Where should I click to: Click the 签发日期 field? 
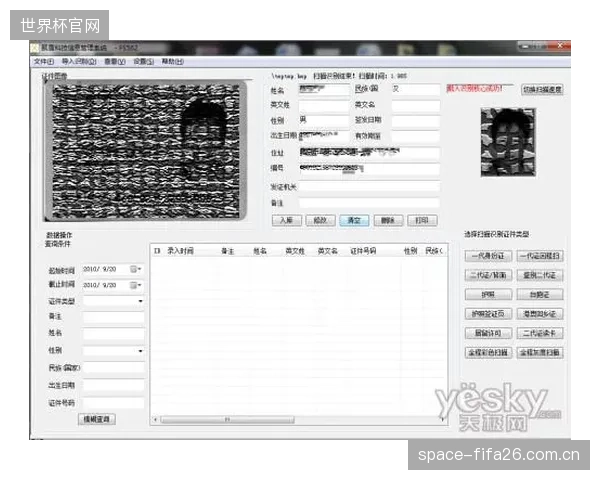click(416, 120)
